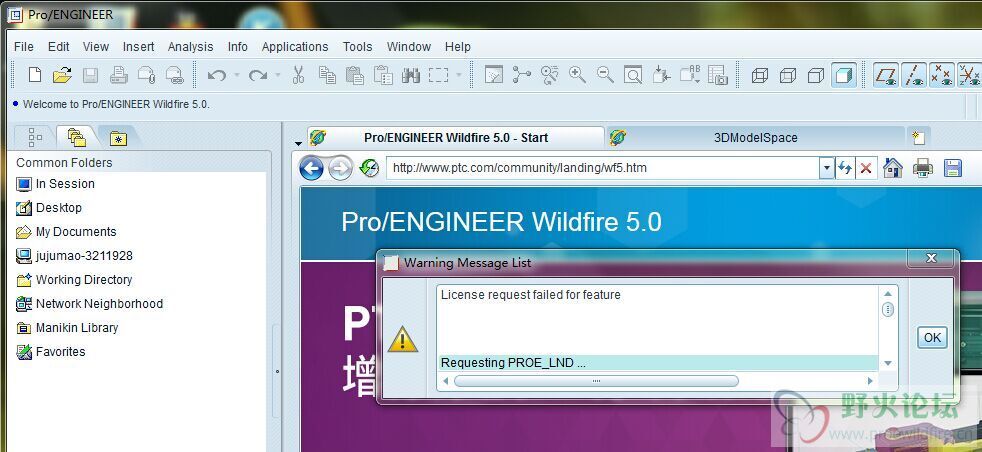Open the Info menu
This screenshot has height=452, width=982.
[237, 47]
